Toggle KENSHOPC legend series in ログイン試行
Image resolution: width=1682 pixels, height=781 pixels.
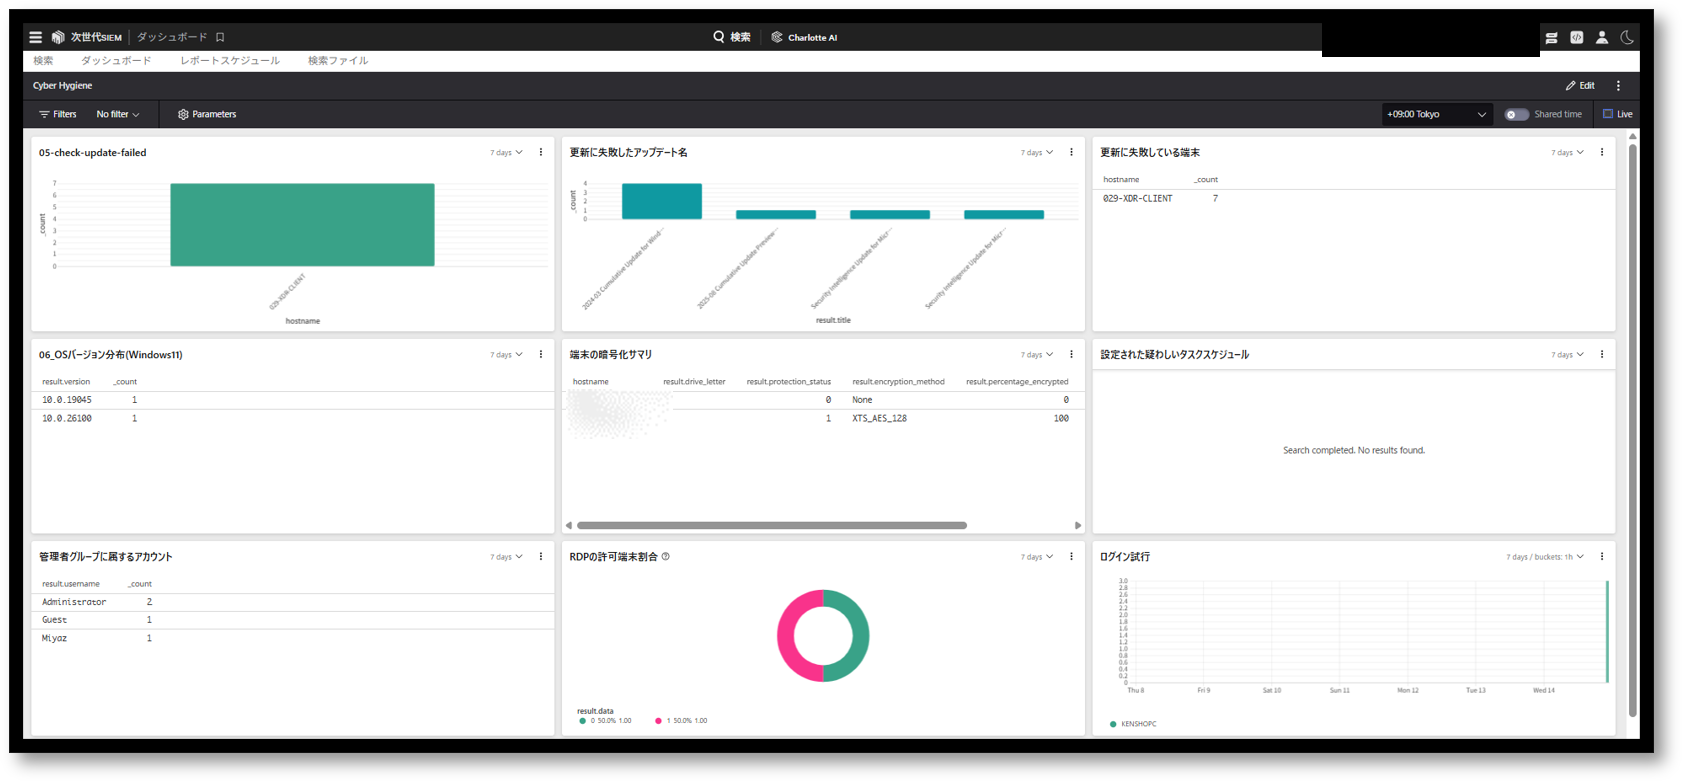1133,724
